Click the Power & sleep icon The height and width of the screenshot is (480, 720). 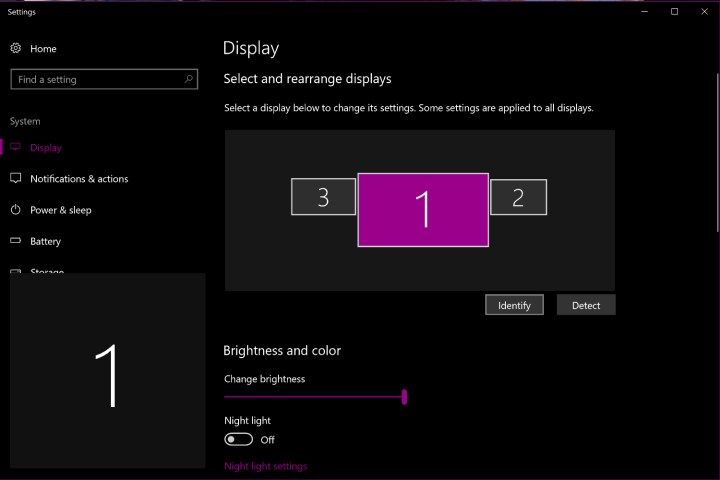(16, 210)
